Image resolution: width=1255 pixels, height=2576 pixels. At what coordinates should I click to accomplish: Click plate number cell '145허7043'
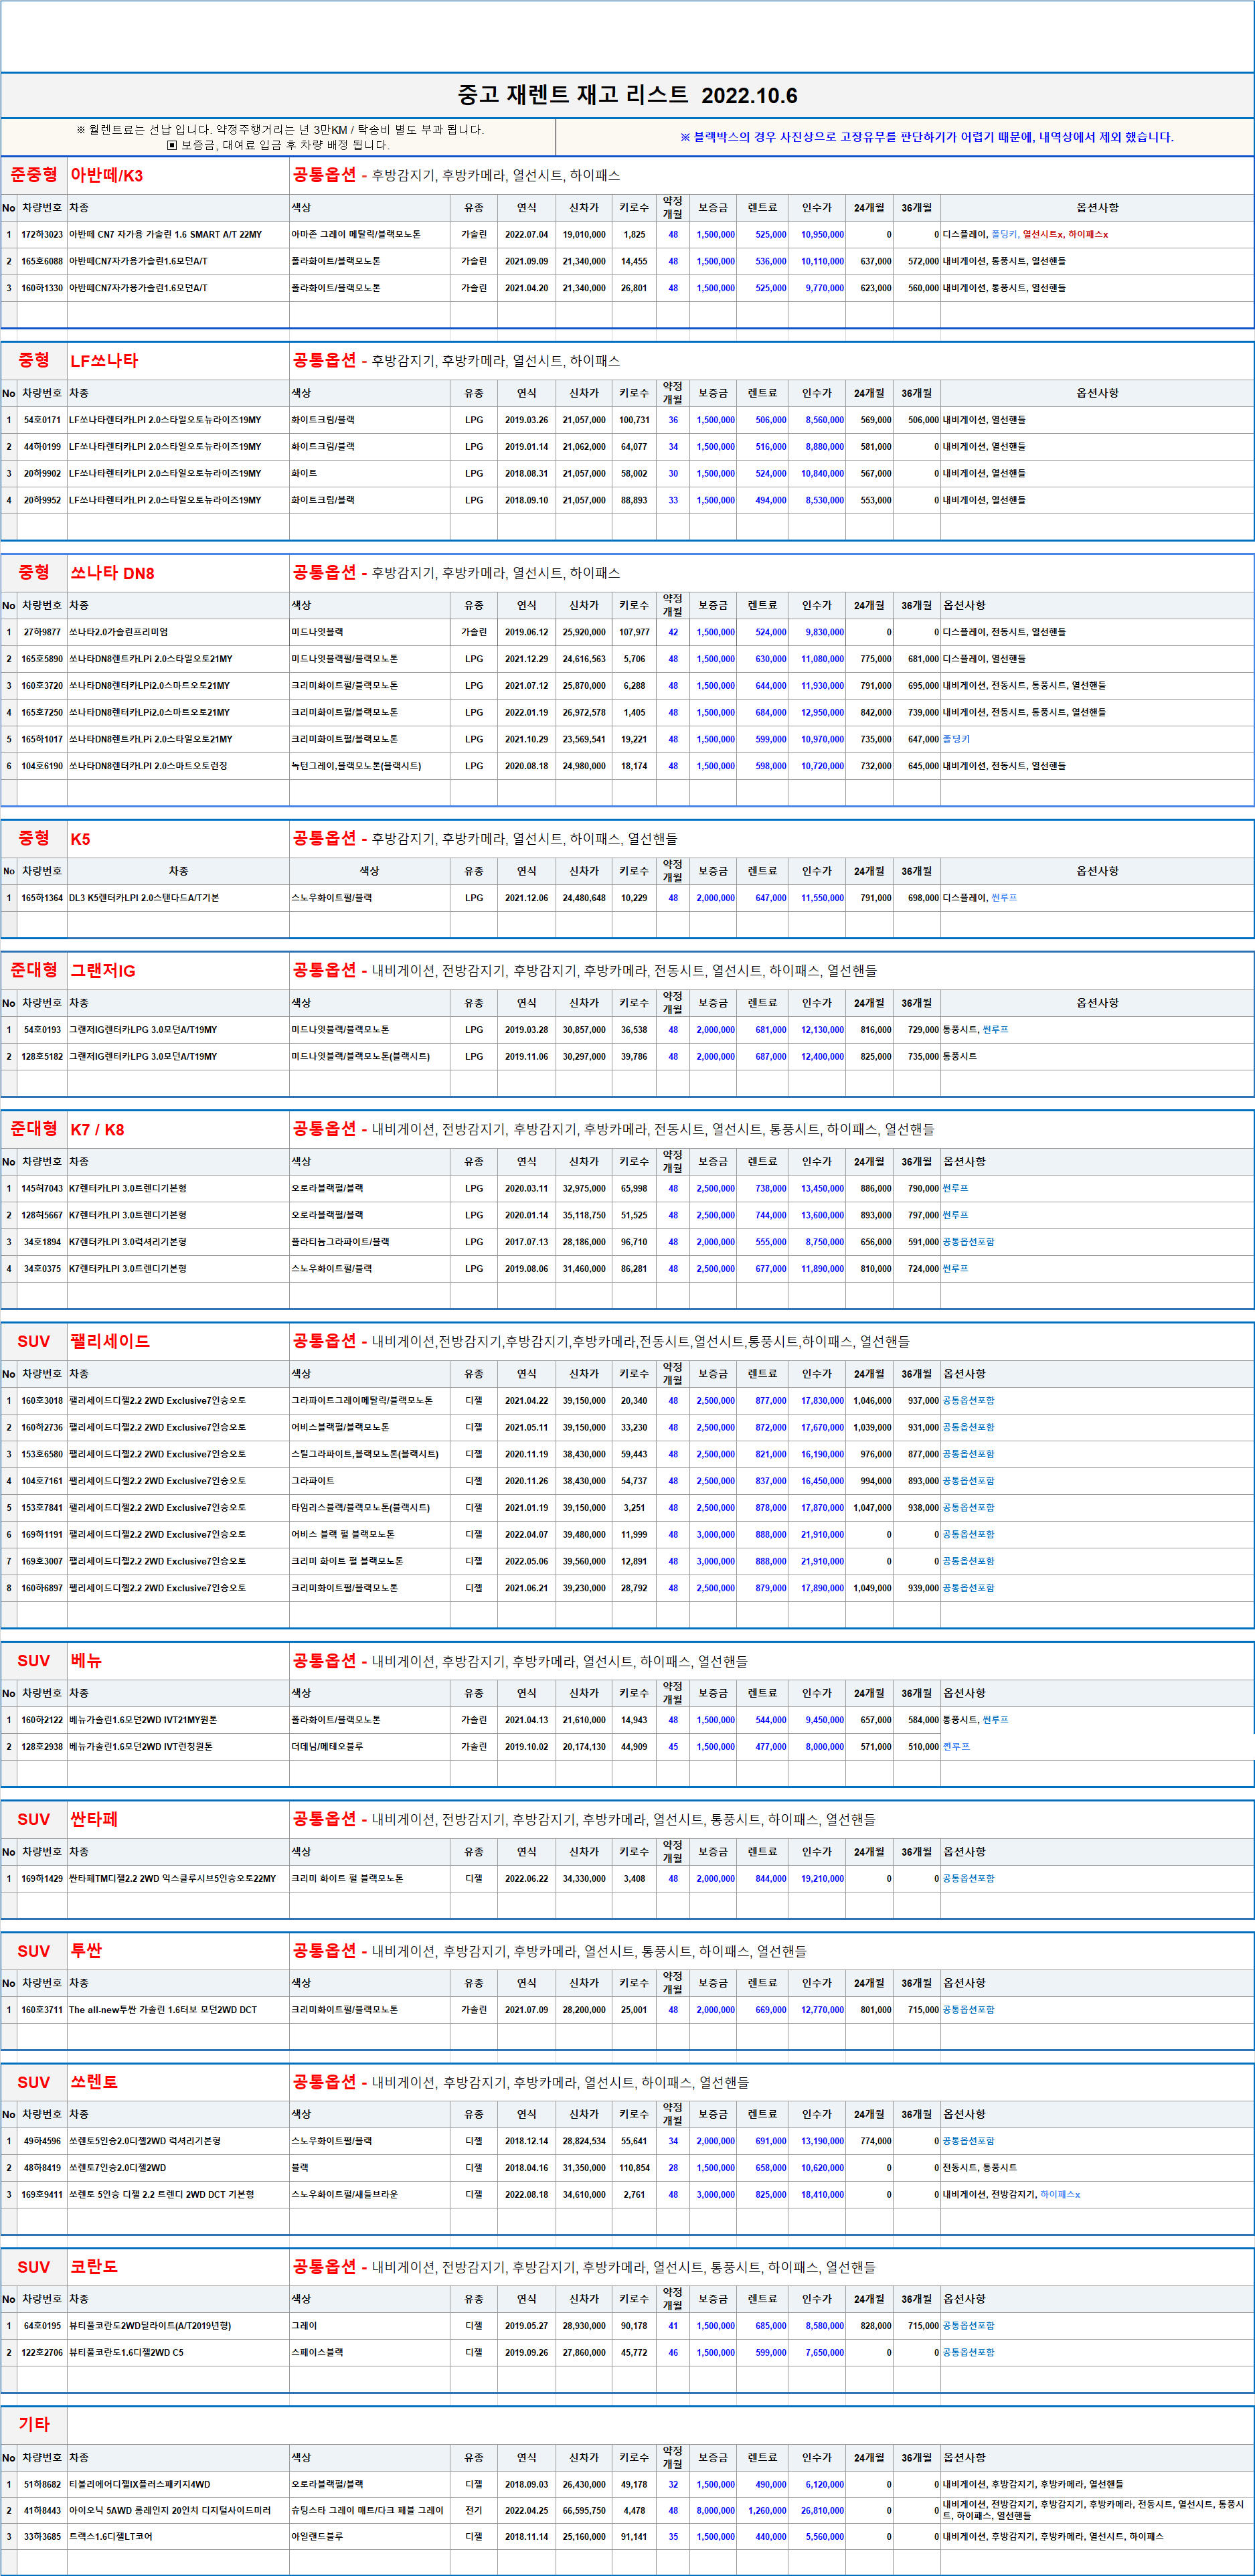42,1188
